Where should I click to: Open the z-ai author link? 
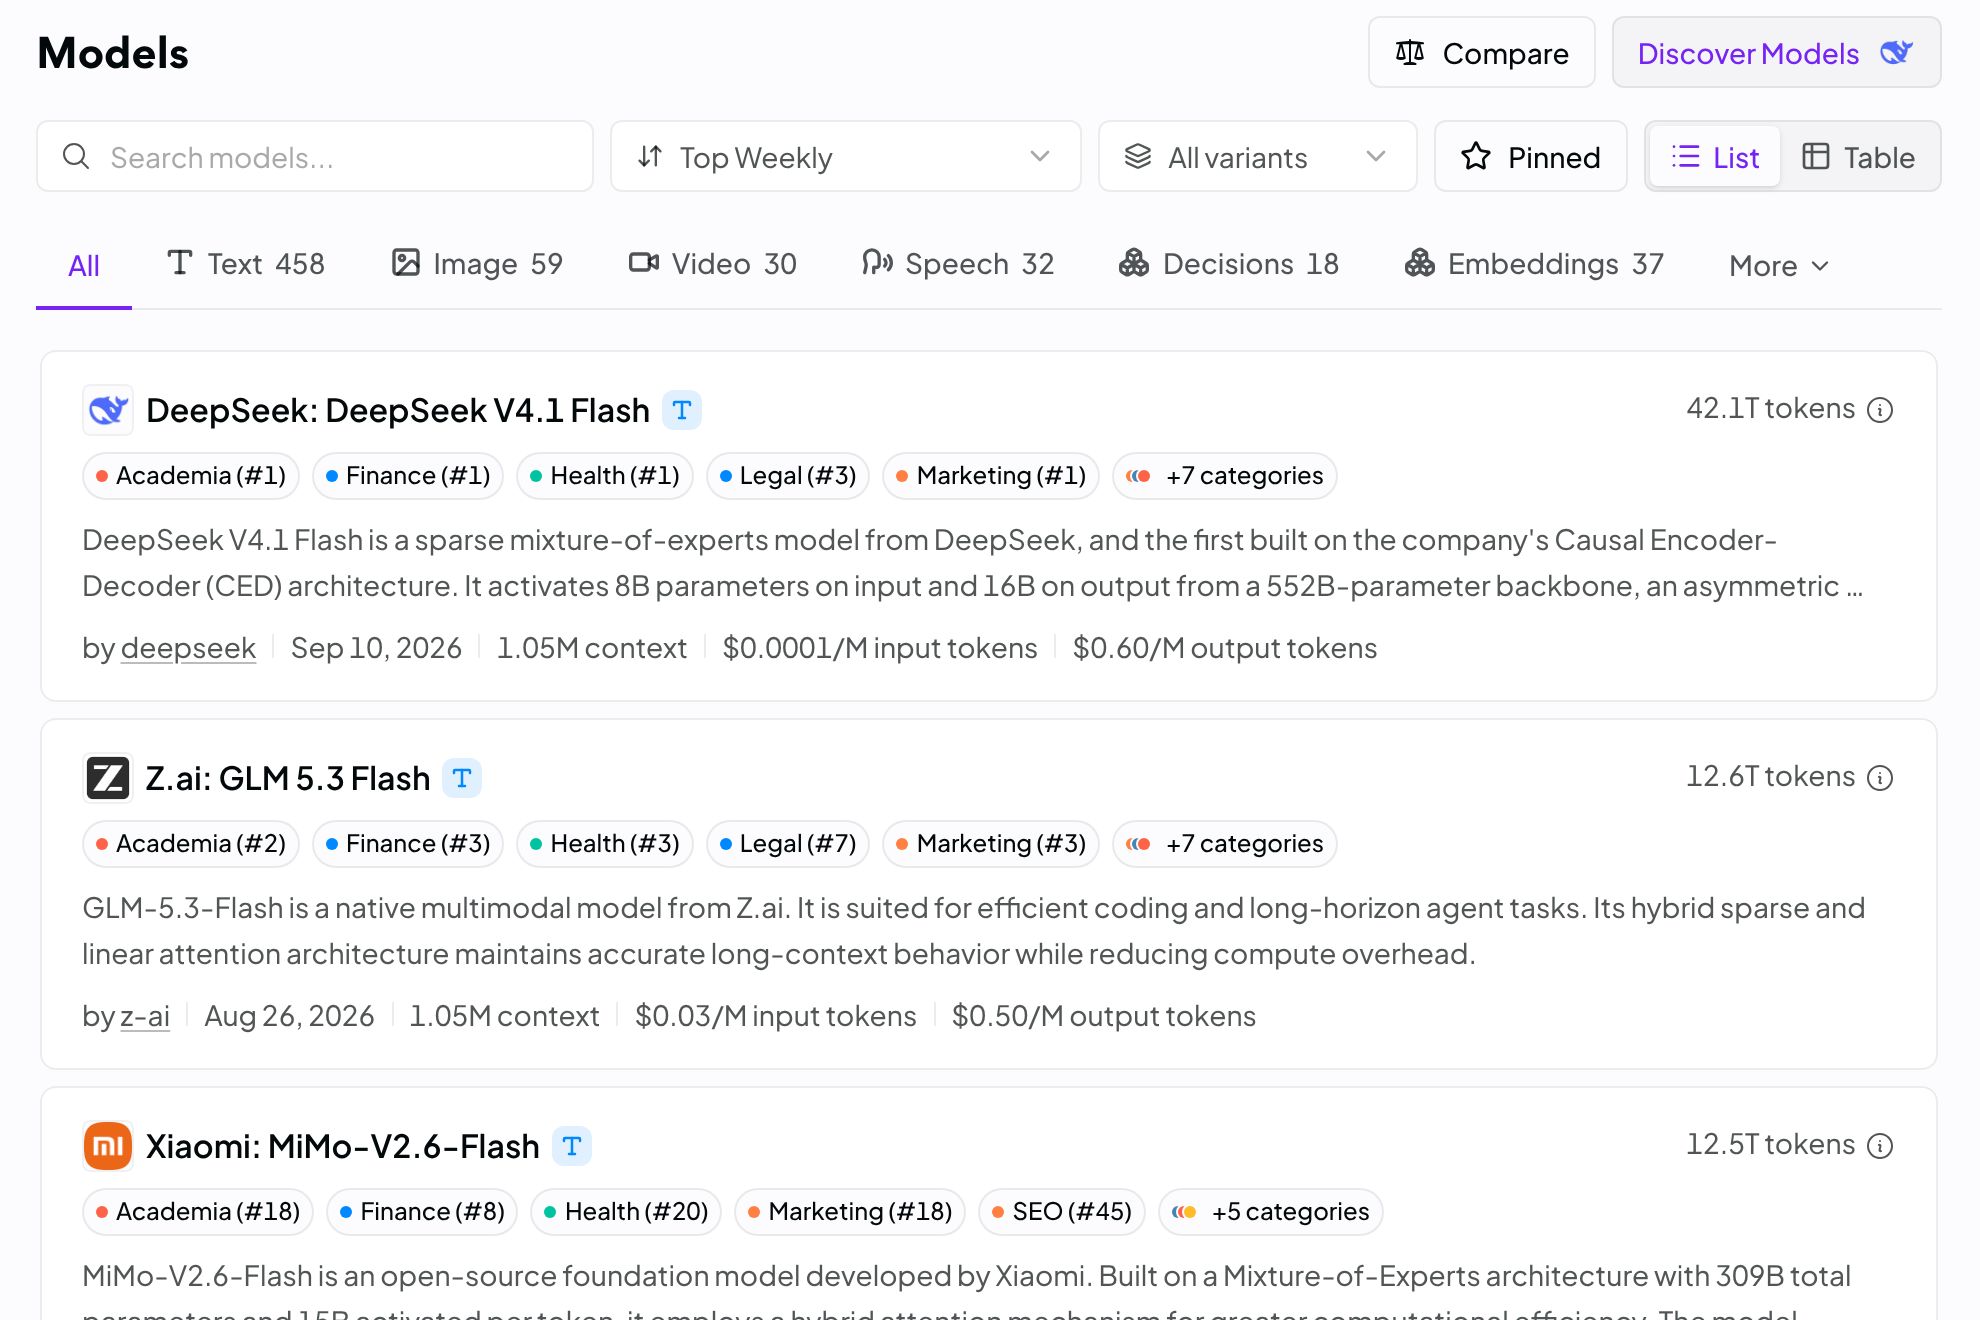coord(145,1016)
